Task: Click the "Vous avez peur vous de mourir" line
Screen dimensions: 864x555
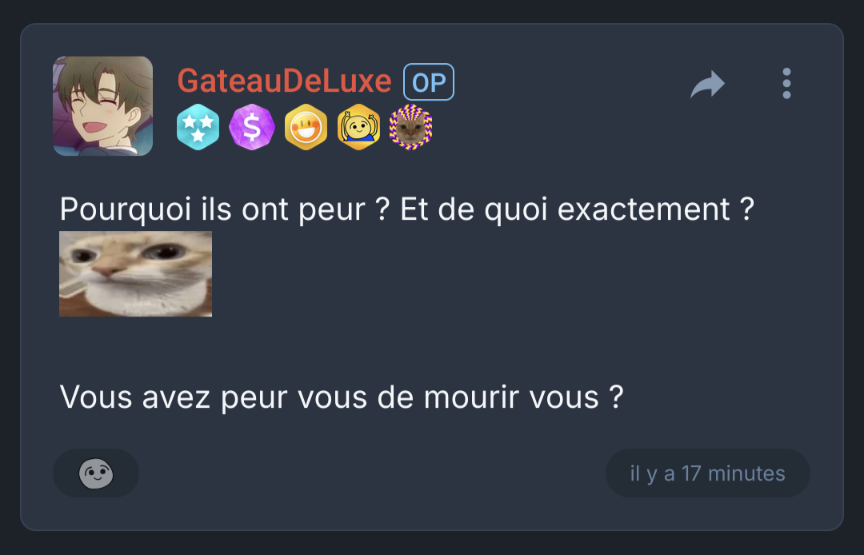Action: click(342, 397)
